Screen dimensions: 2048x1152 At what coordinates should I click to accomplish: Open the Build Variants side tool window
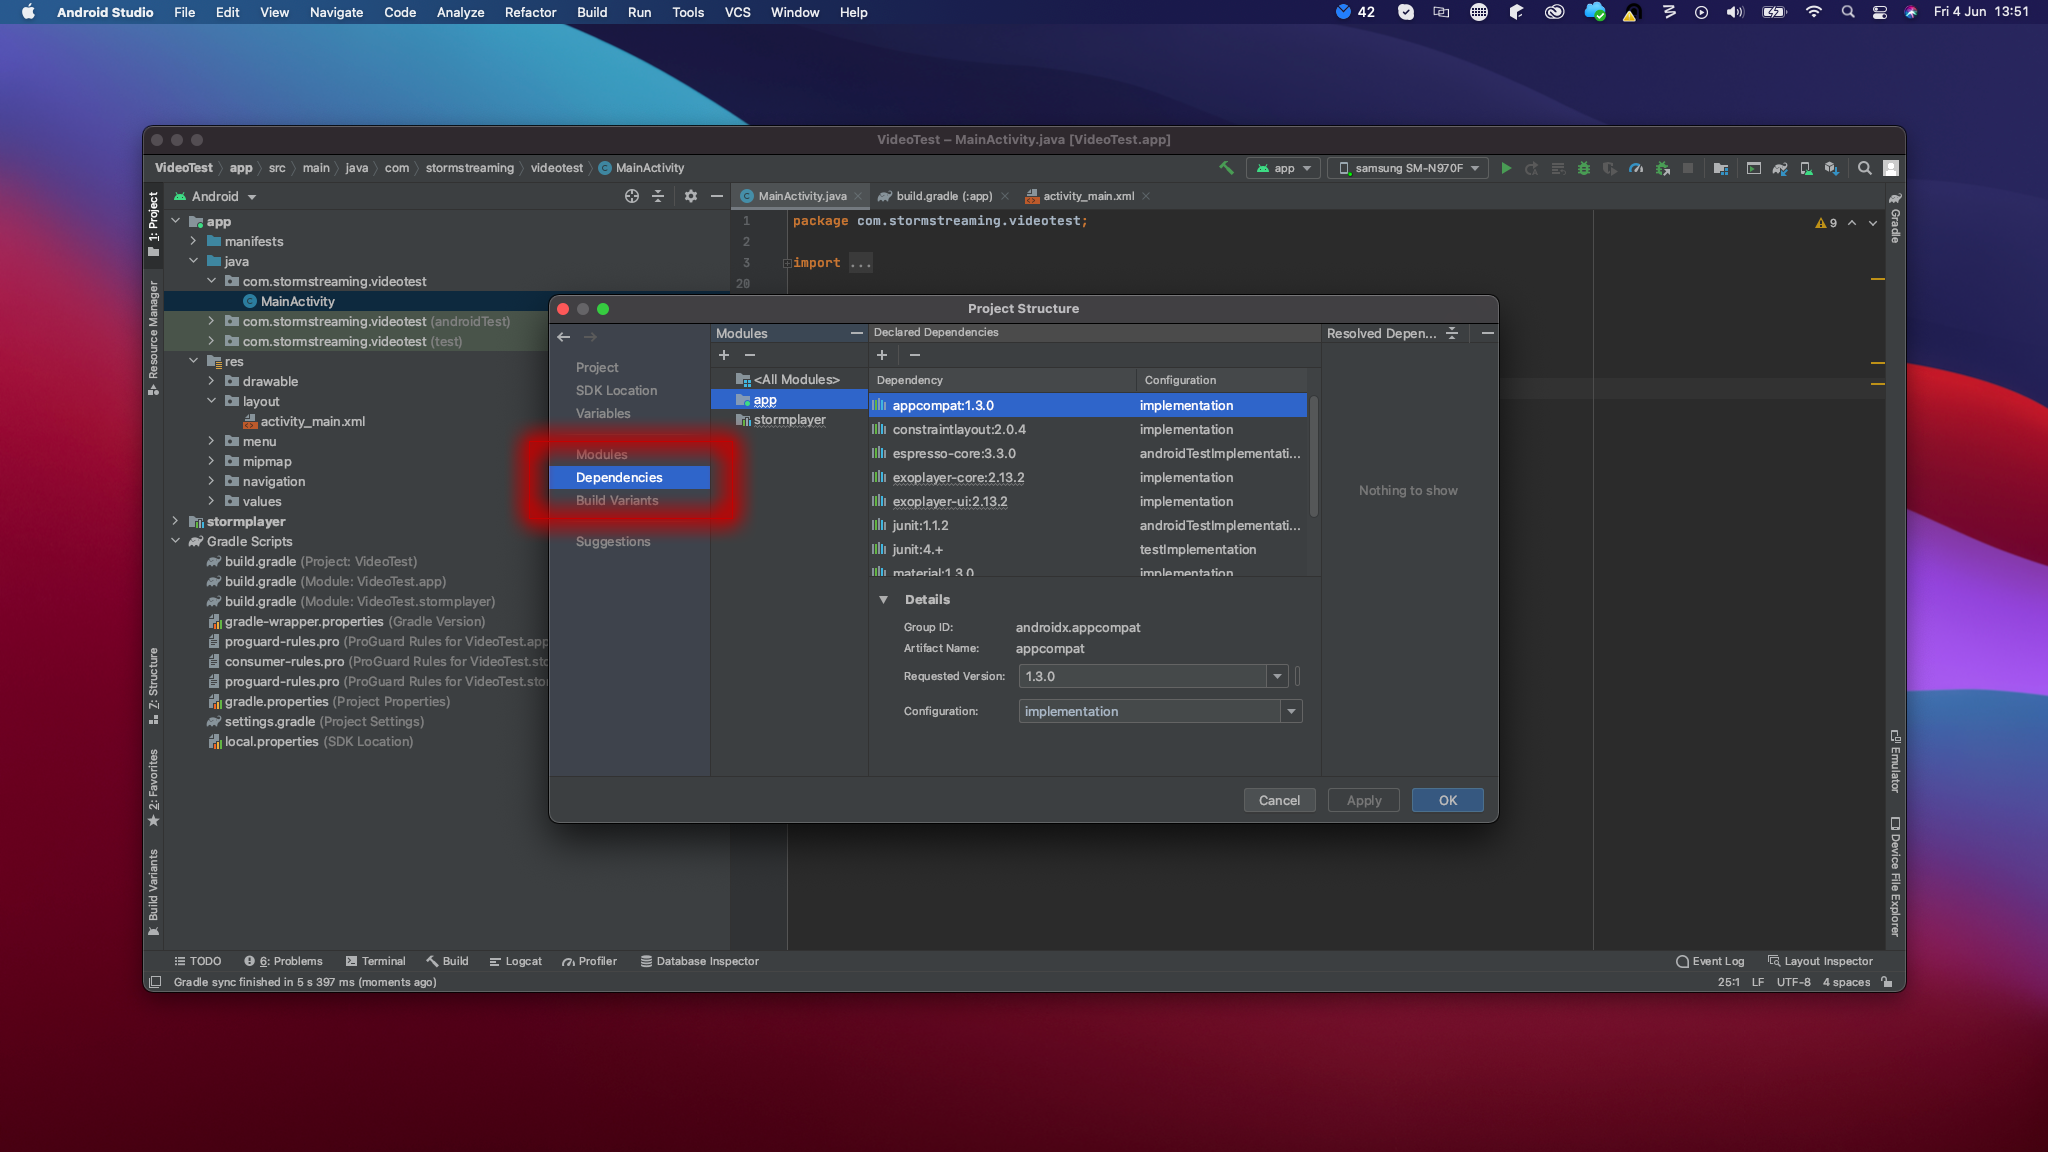pos(153,891)
